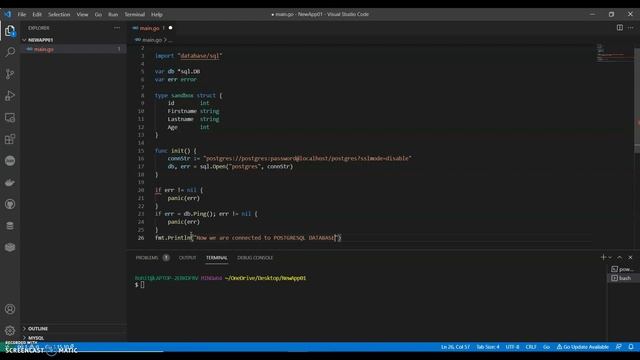Viewport: 640px width, 360px height.
Task: Change UTF-8 encoding status item
Action: [x=512, y=347]
